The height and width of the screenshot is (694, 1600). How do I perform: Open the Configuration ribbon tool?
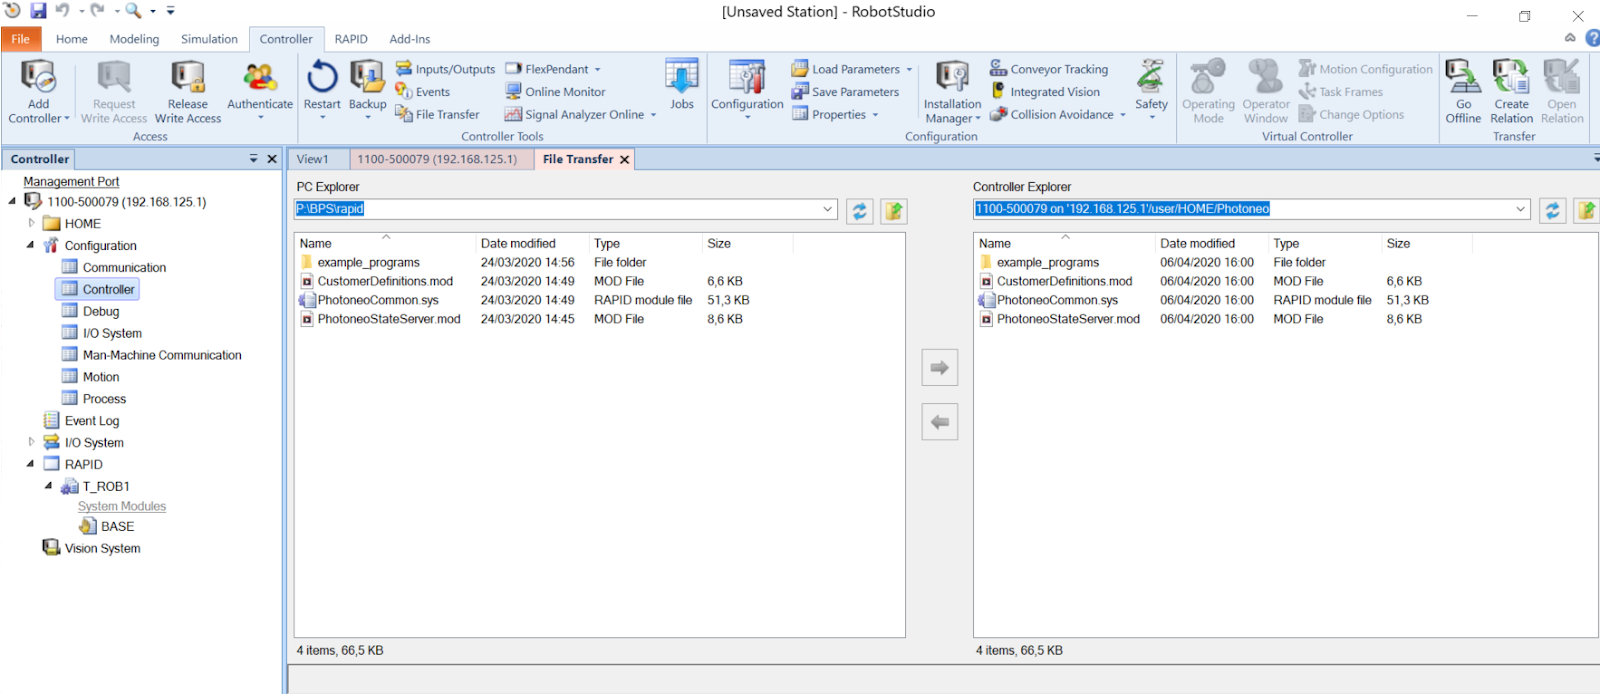pos(747,88)
